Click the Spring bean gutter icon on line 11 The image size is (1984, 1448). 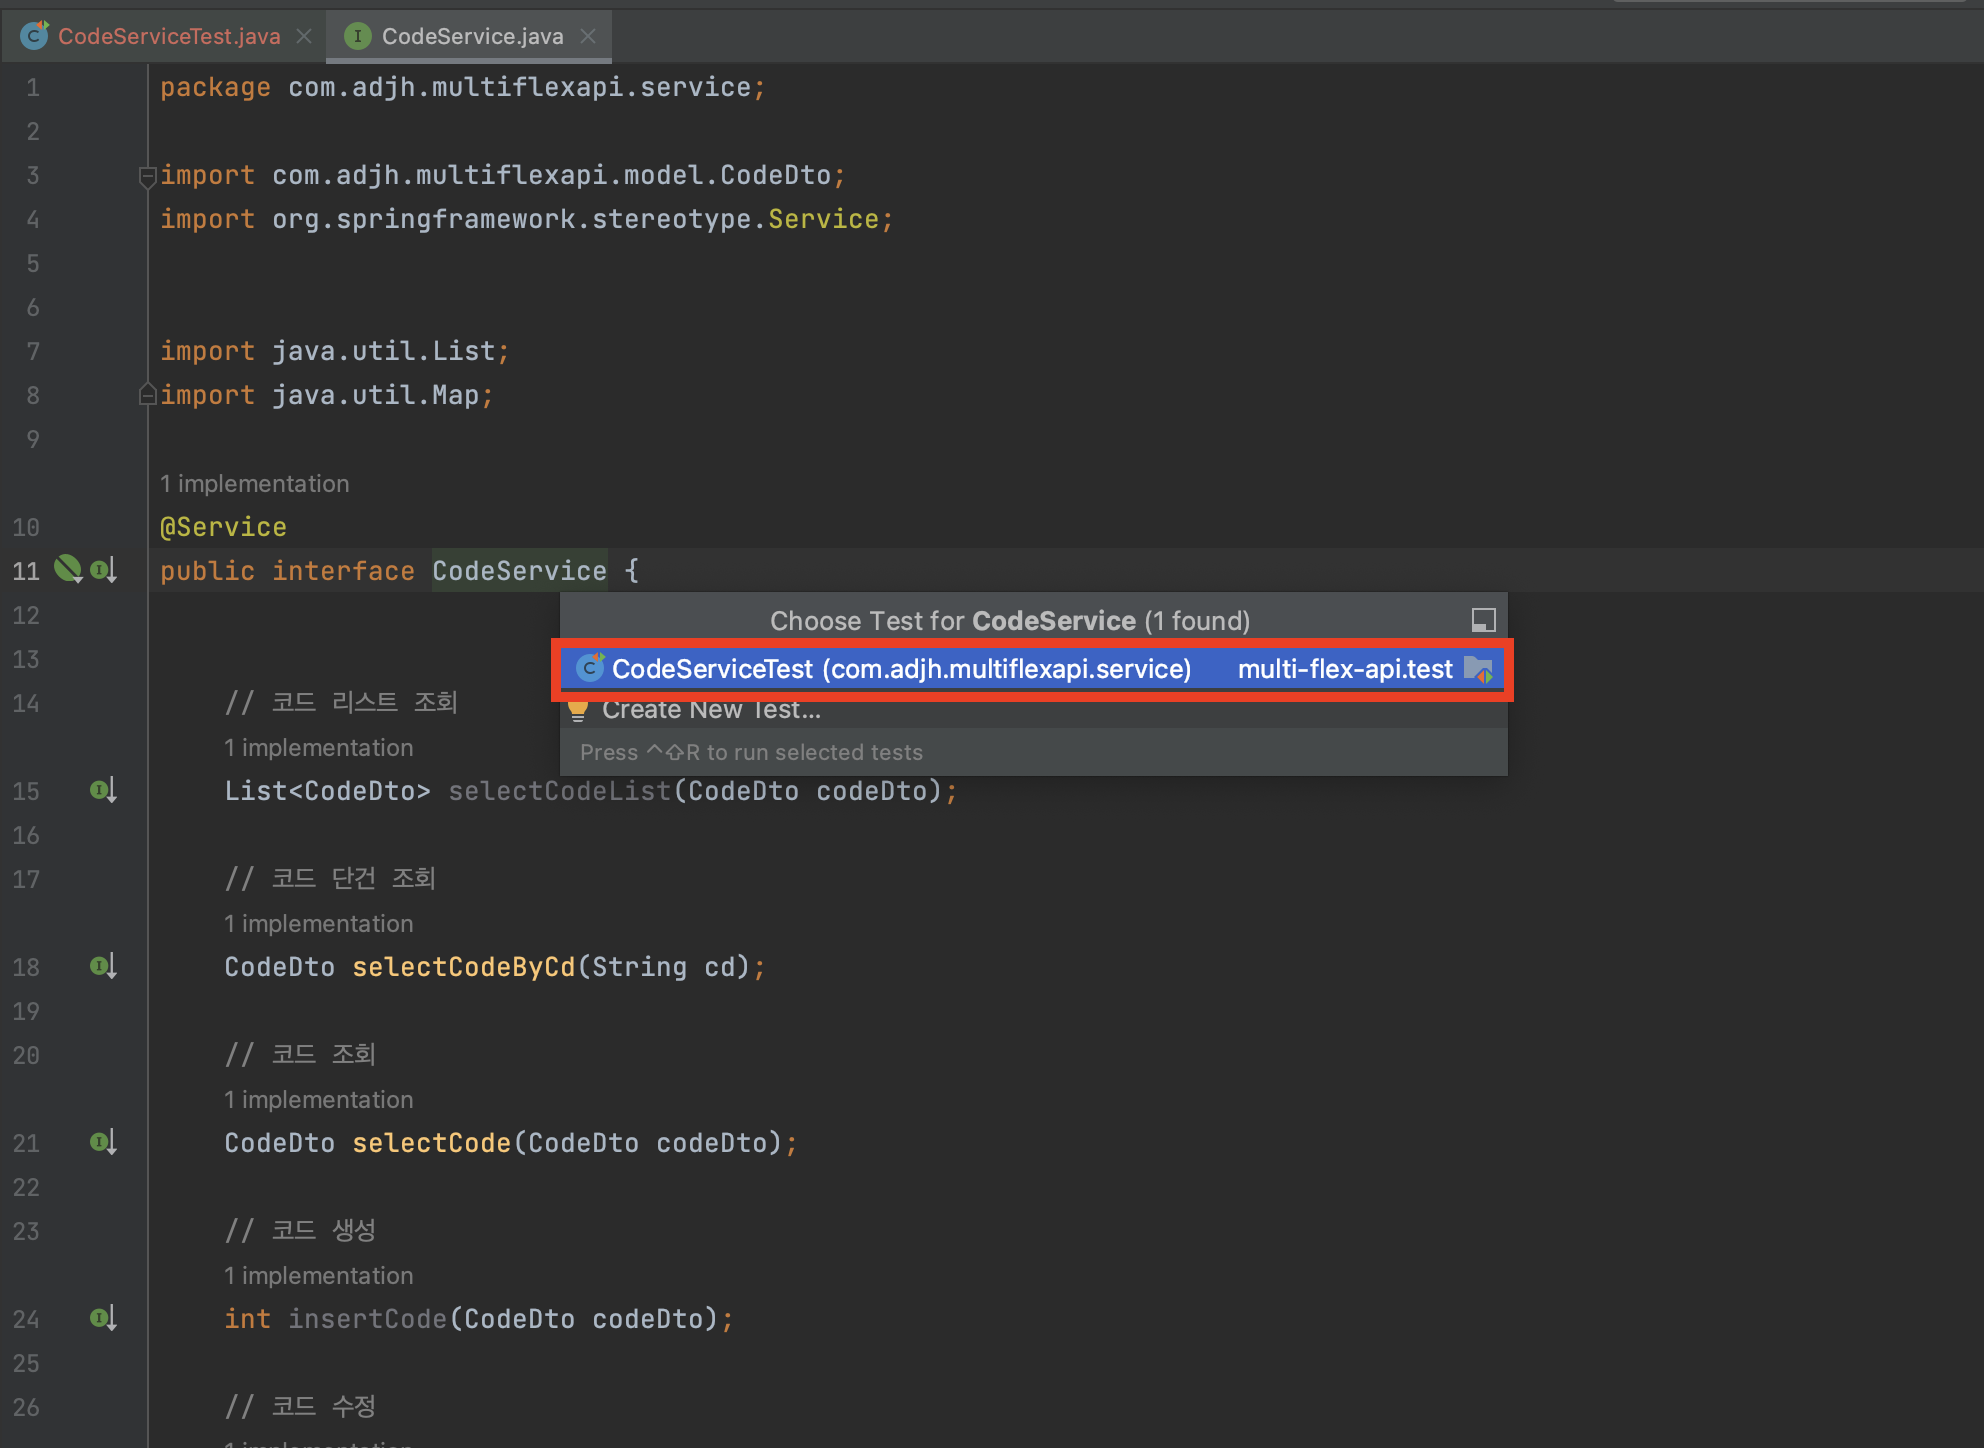pyautogui.click(x=67, y=569)
